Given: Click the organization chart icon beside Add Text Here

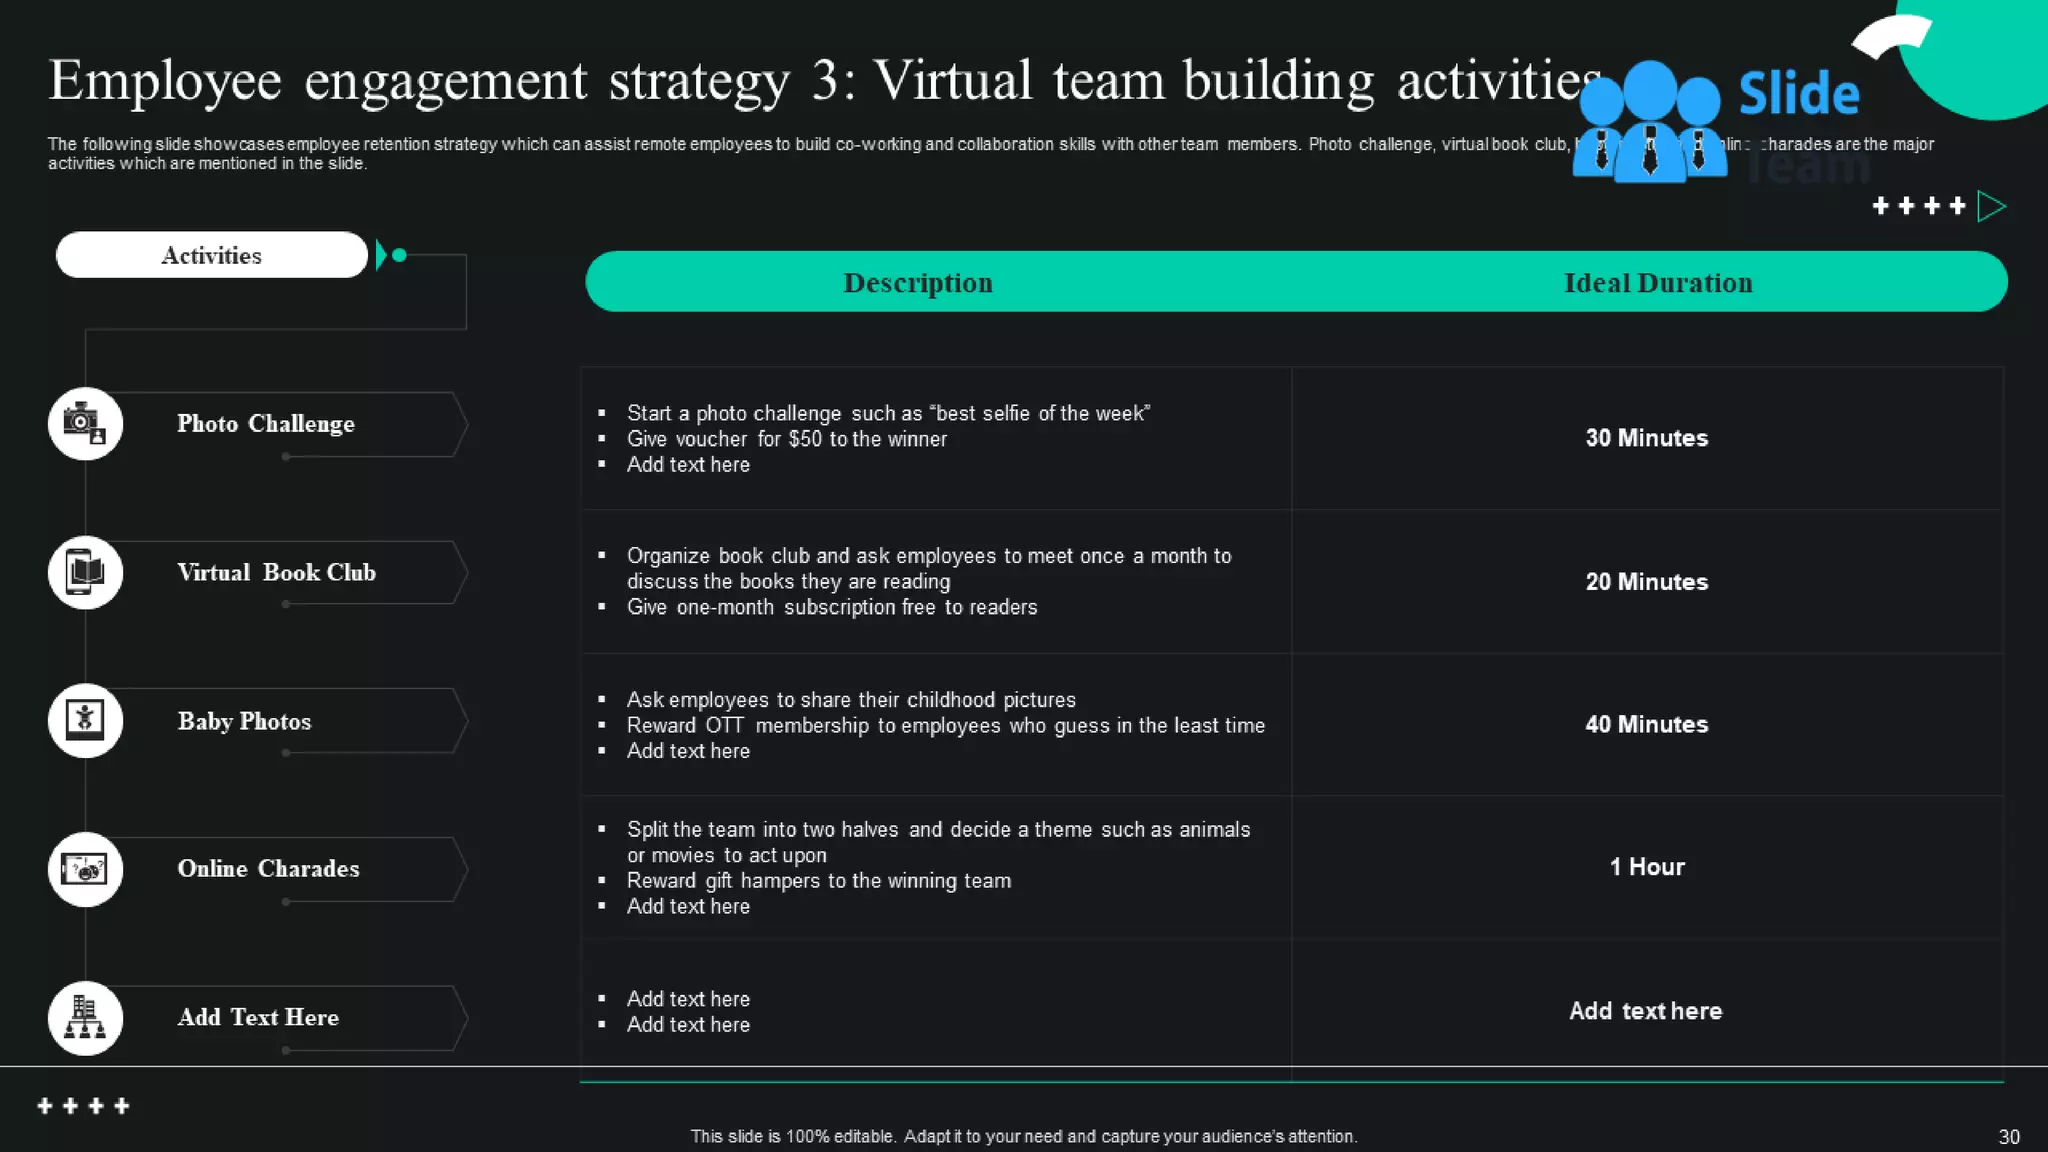Looking at the screenshot, I should click(x=85, y=1018).
